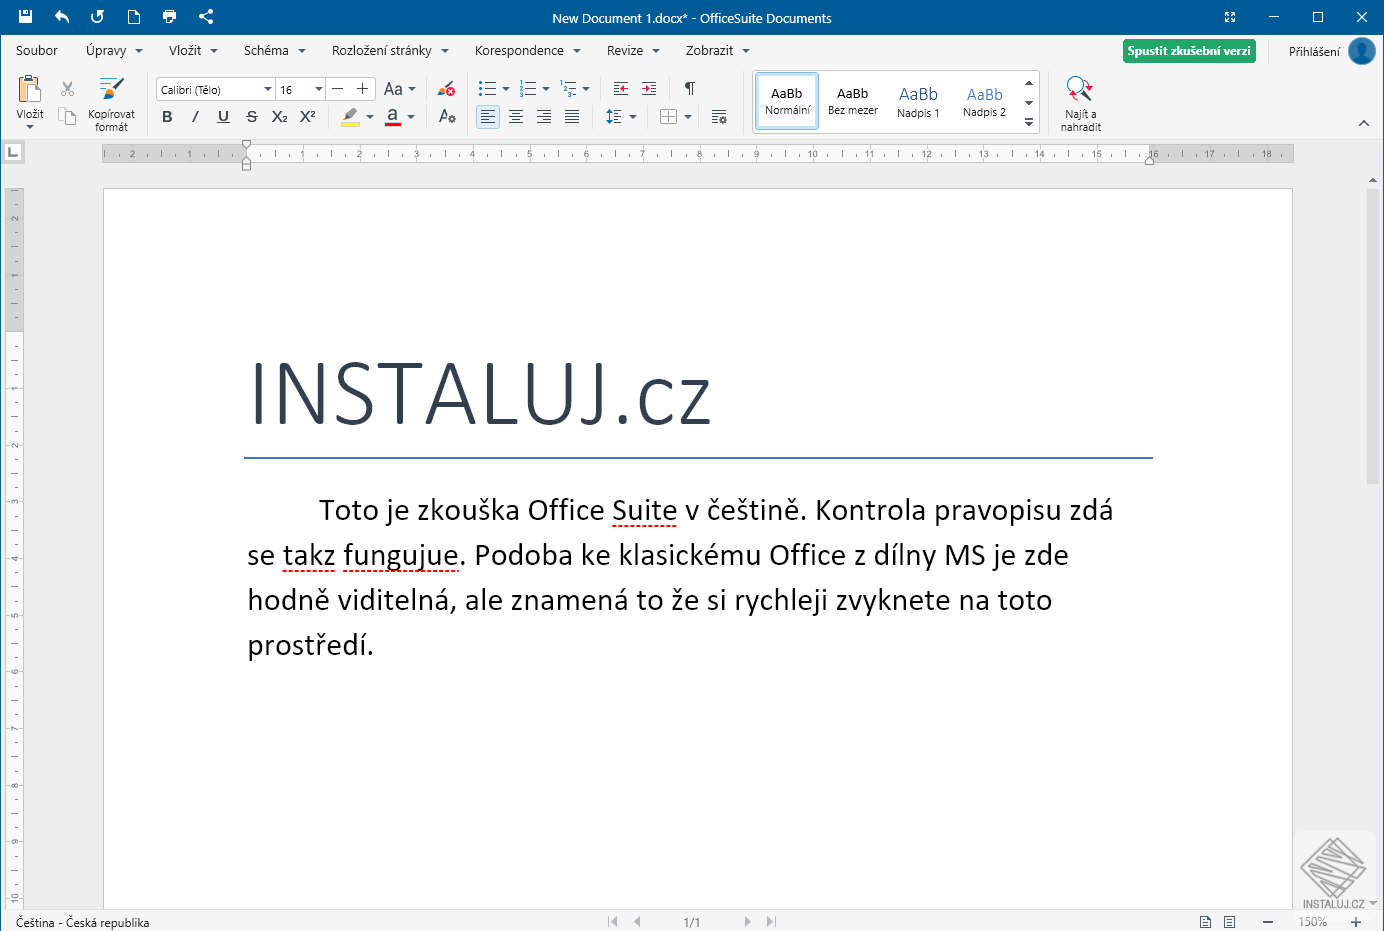This screenshot has width=1384, height=931.
Task: Toggle subscript formatting
Action: (279, 116)
